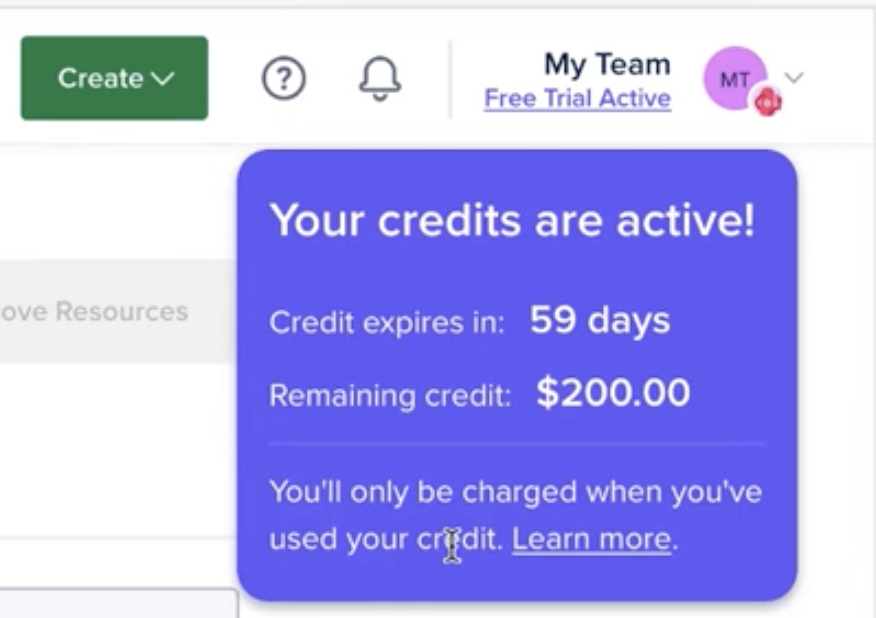Click the arrow inside the Create button
Viewport: 876px width, 618px height.
click(163, 79)
